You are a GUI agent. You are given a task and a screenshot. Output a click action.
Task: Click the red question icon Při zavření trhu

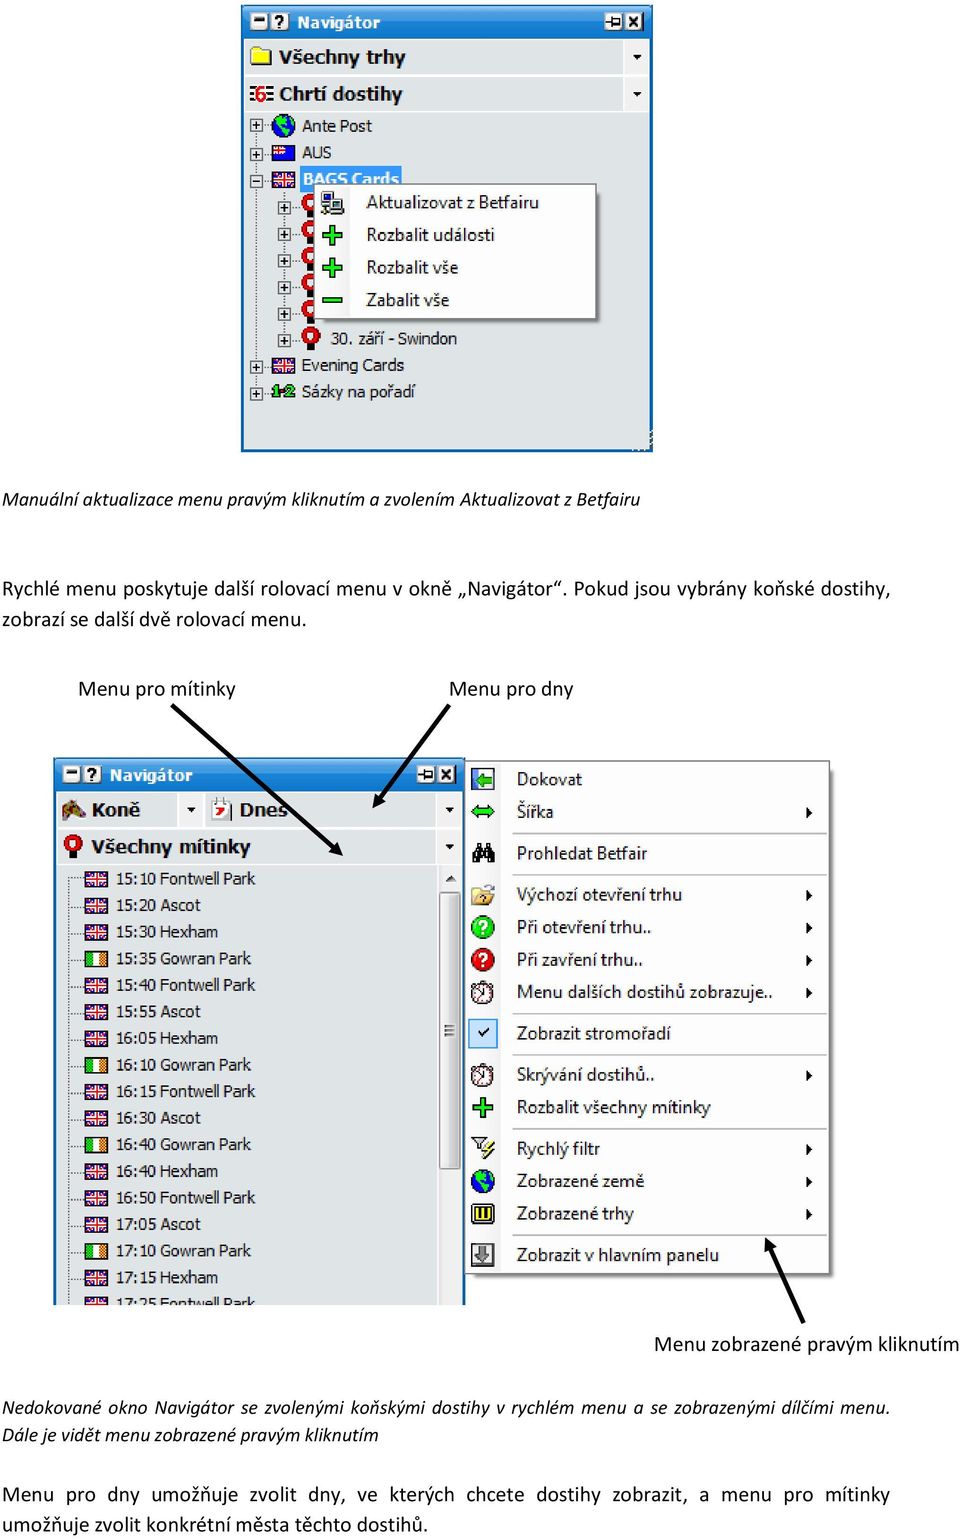point(483,960)
